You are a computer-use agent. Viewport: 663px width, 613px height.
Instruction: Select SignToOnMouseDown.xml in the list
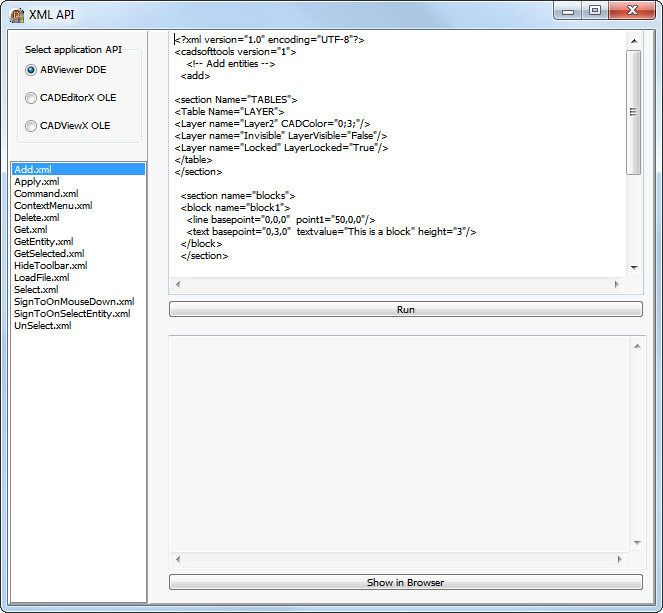[x=78, y=302]
